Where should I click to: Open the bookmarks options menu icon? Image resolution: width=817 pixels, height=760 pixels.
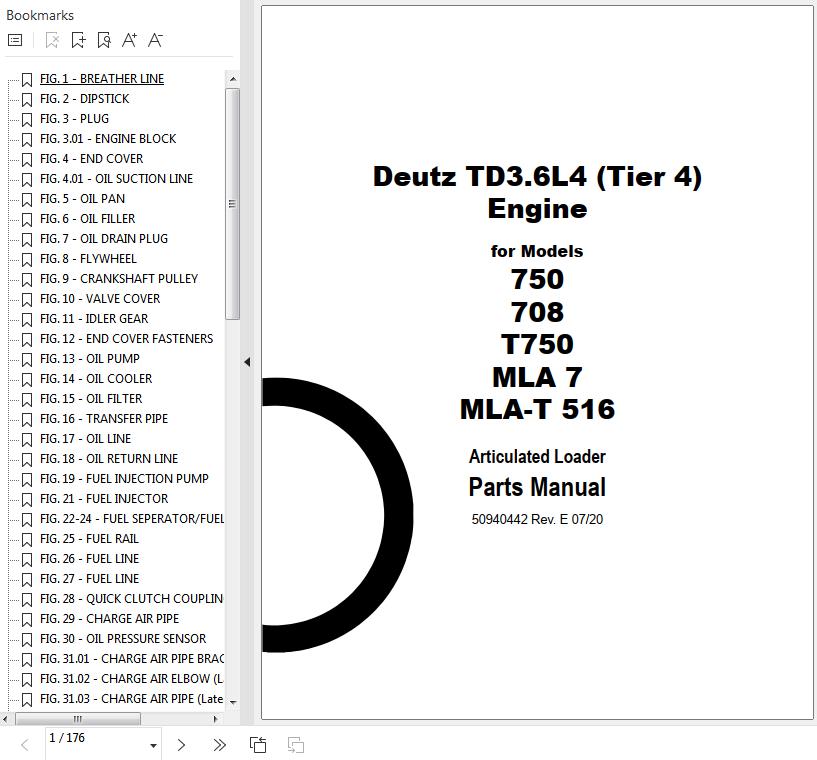(x=15, y=40)
